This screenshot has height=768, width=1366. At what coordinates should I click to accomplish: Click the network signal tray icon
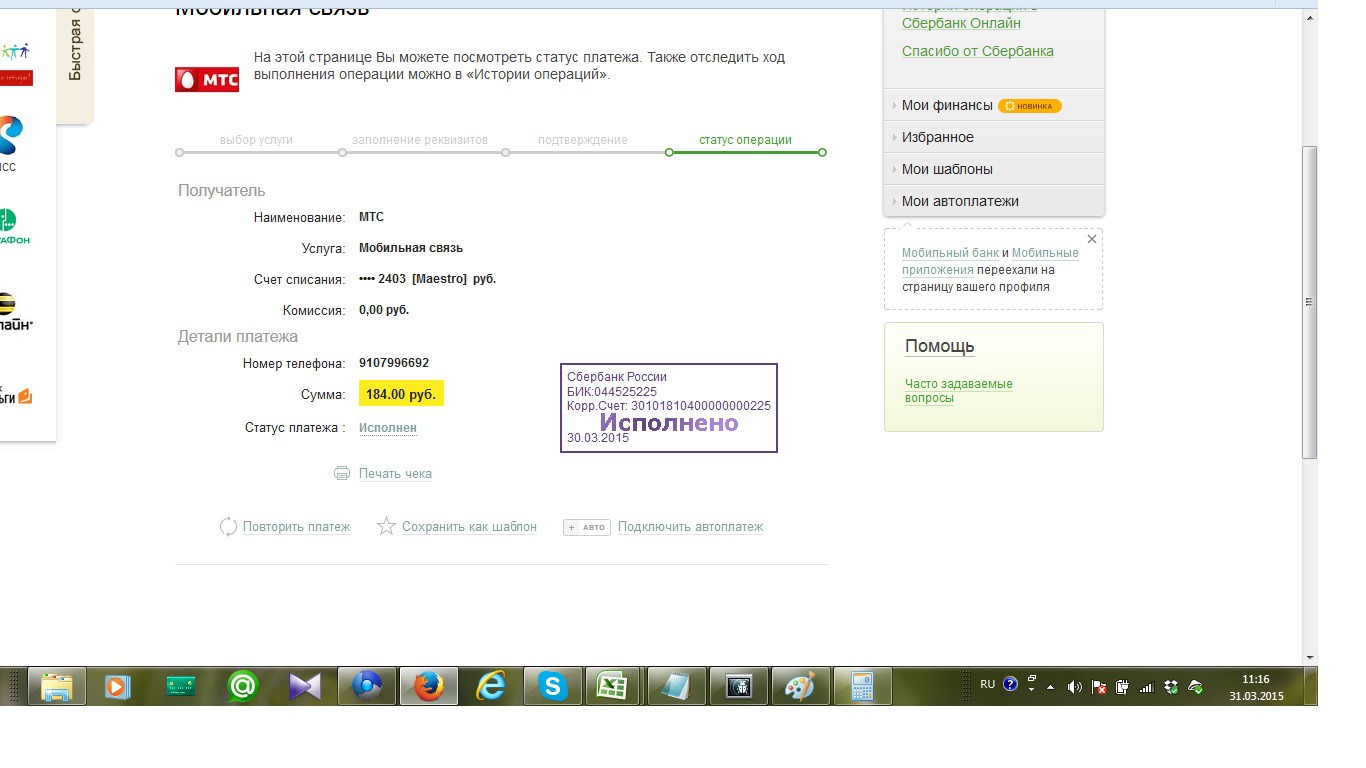tap(1147, 687)
